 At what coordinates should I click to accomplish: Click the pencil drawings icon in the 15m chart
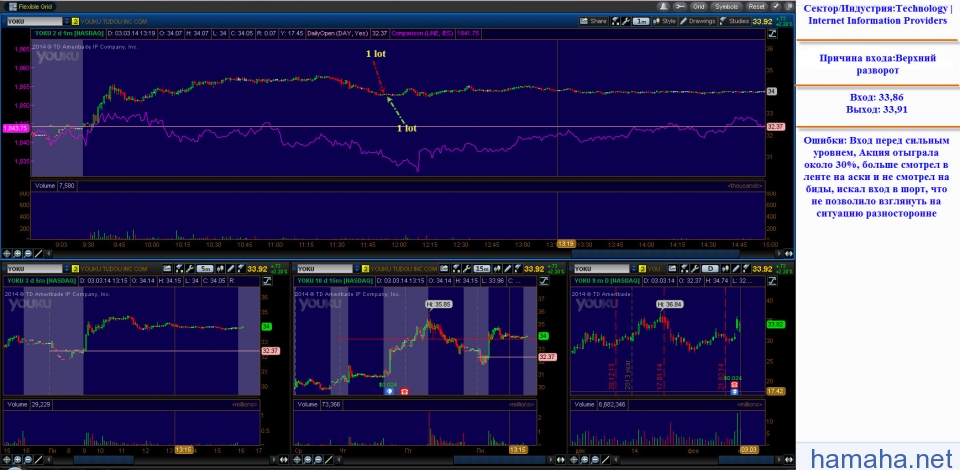point(508,269)
